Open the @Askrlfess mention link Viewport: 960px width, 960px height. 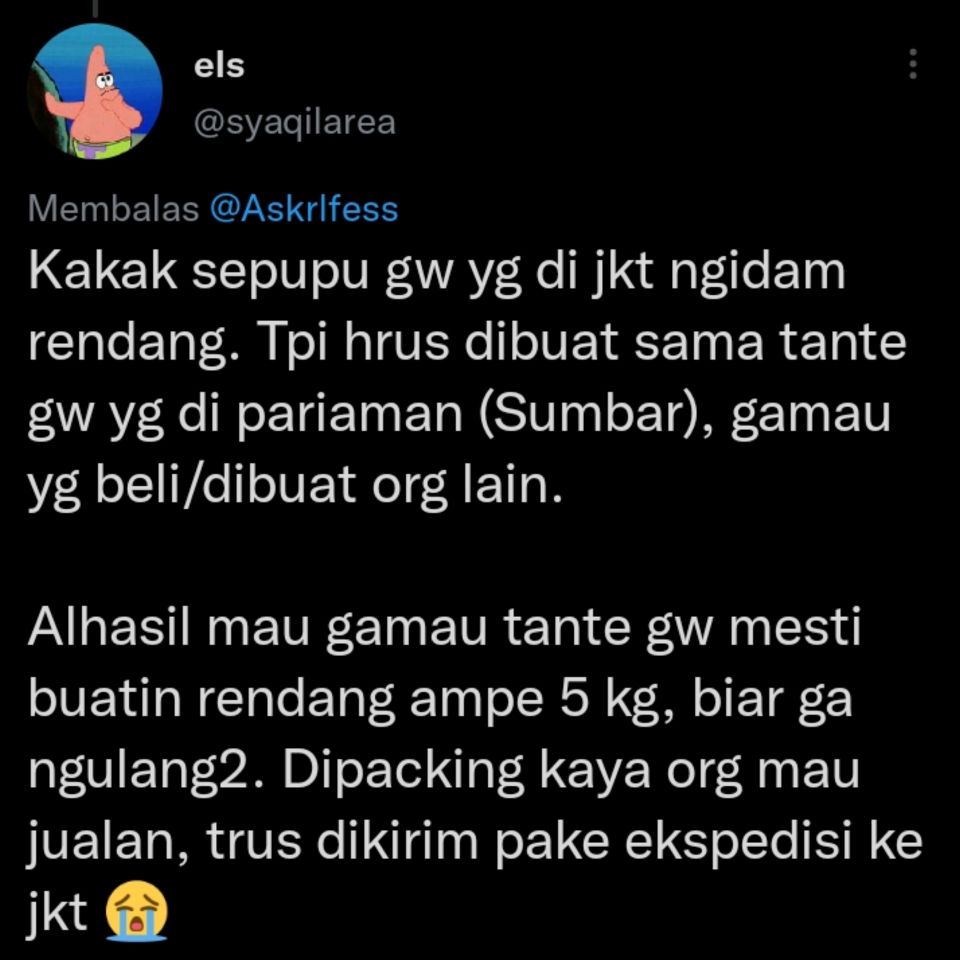(304, 209)
